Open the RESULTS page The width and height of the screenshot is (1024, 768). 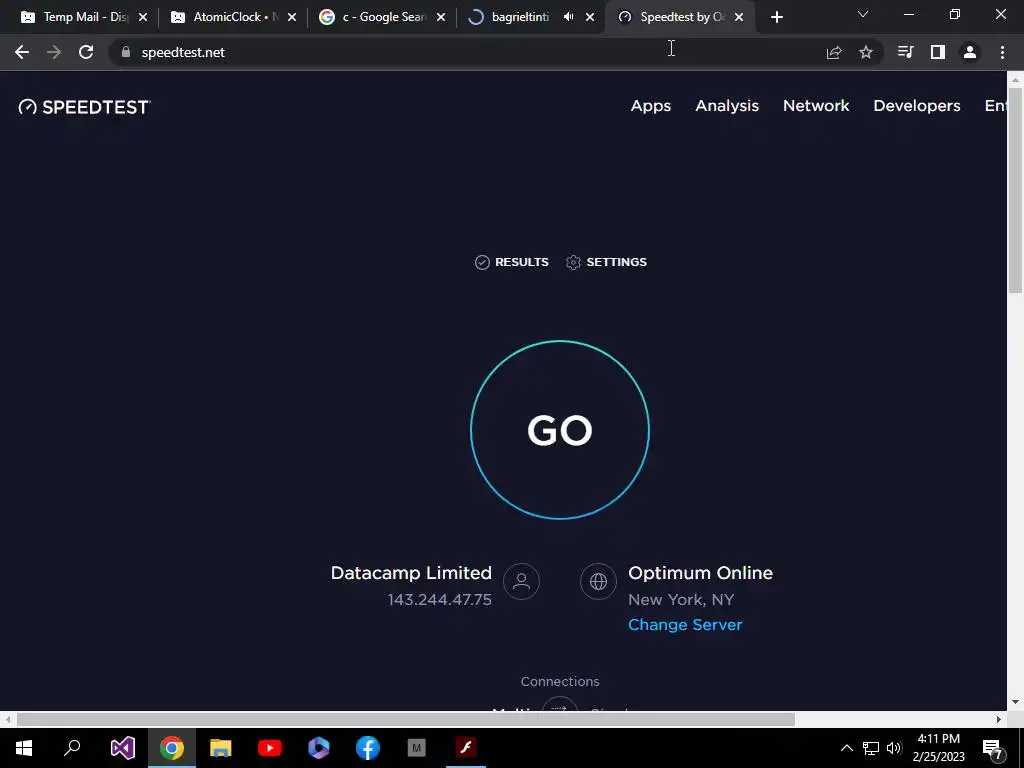coord(511,262)
